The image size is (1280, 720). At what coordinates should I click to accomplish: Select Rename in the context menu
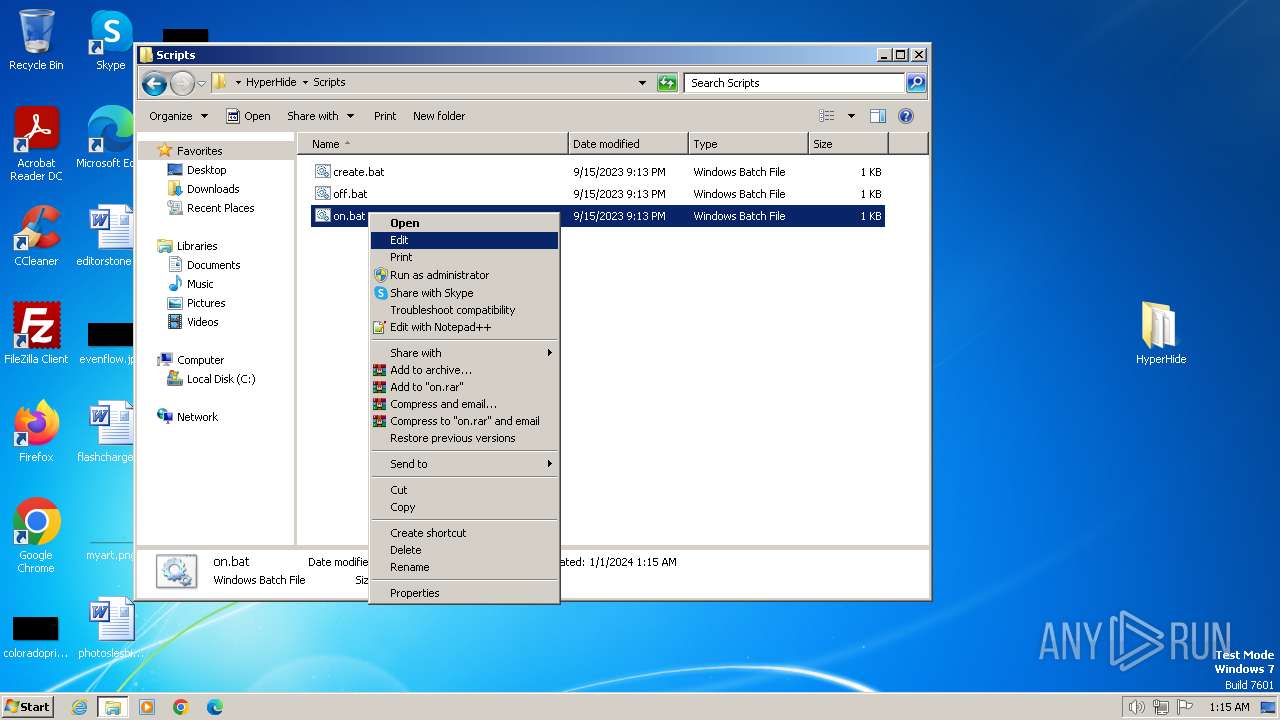(464, 567)
